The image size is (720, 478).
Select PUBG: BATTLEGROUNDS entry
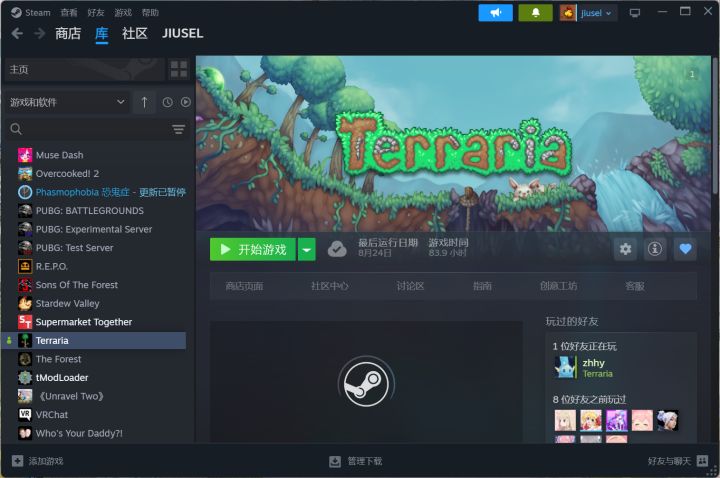pyautogui.click(x=101, y=211)
